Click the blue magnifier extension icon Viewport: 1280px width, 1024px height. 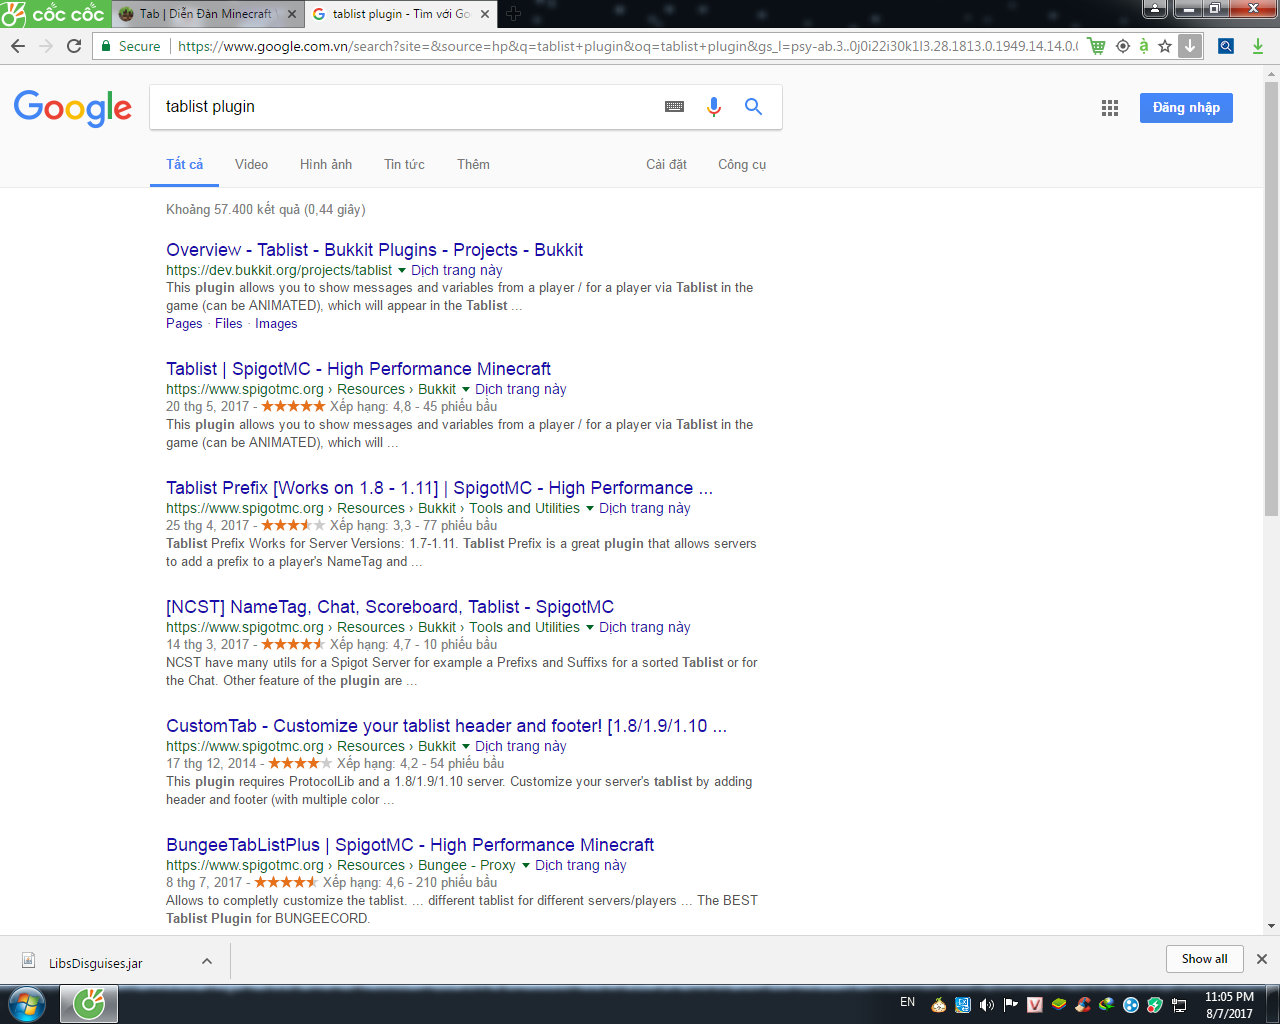point(1225,46)
